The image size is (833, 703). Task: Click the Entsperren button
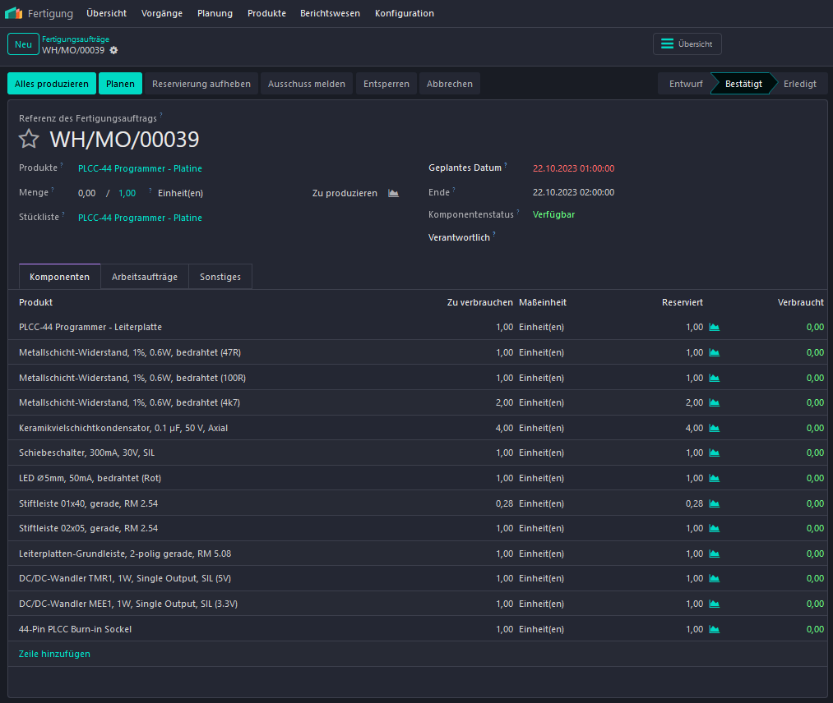386,84
